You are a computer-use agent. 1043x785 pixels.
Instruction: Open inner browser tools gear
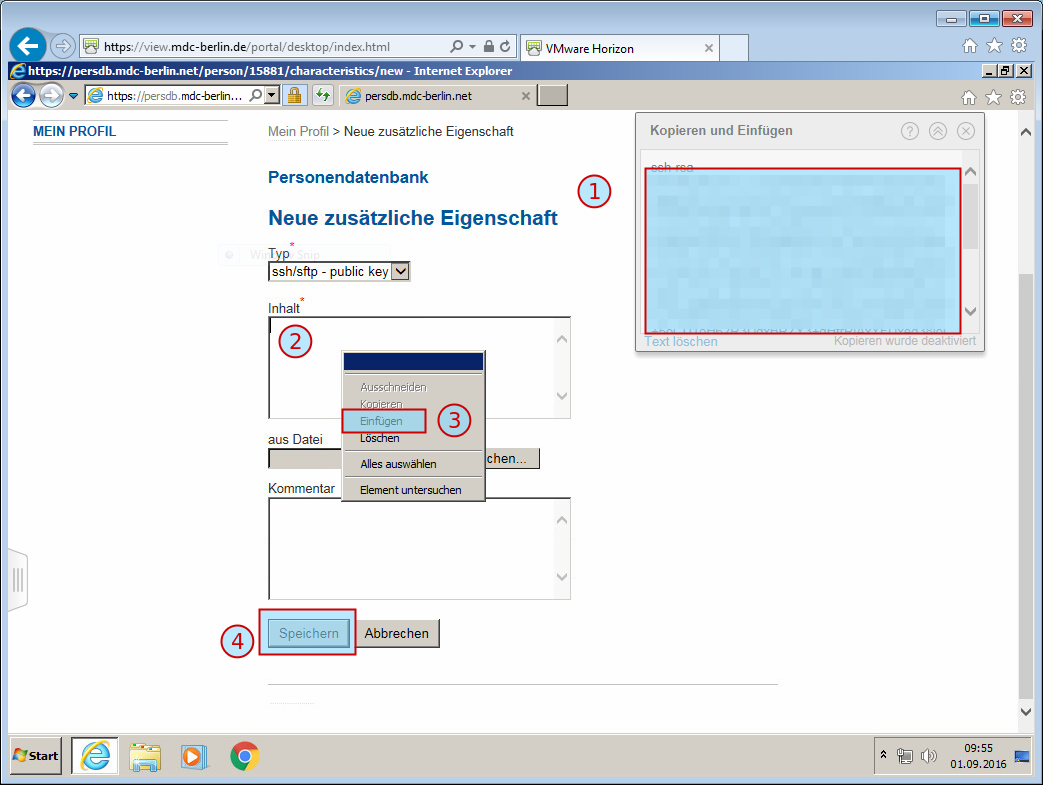pos(1018,98)
